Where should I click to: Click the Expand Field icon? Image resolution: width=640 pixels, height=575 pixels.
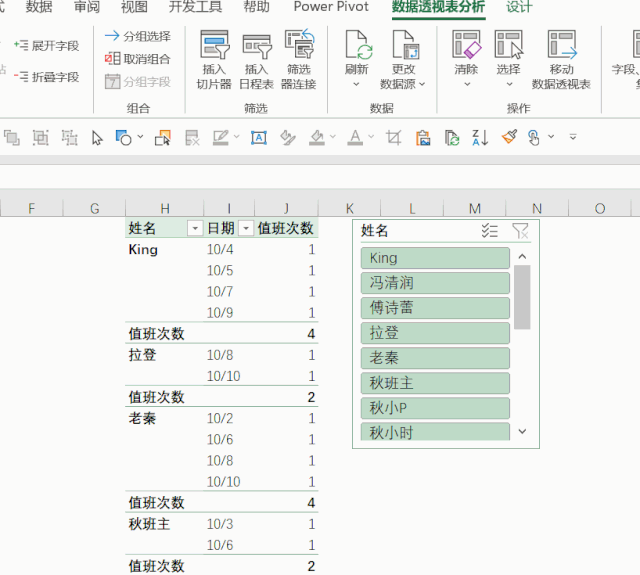(21, 45)
